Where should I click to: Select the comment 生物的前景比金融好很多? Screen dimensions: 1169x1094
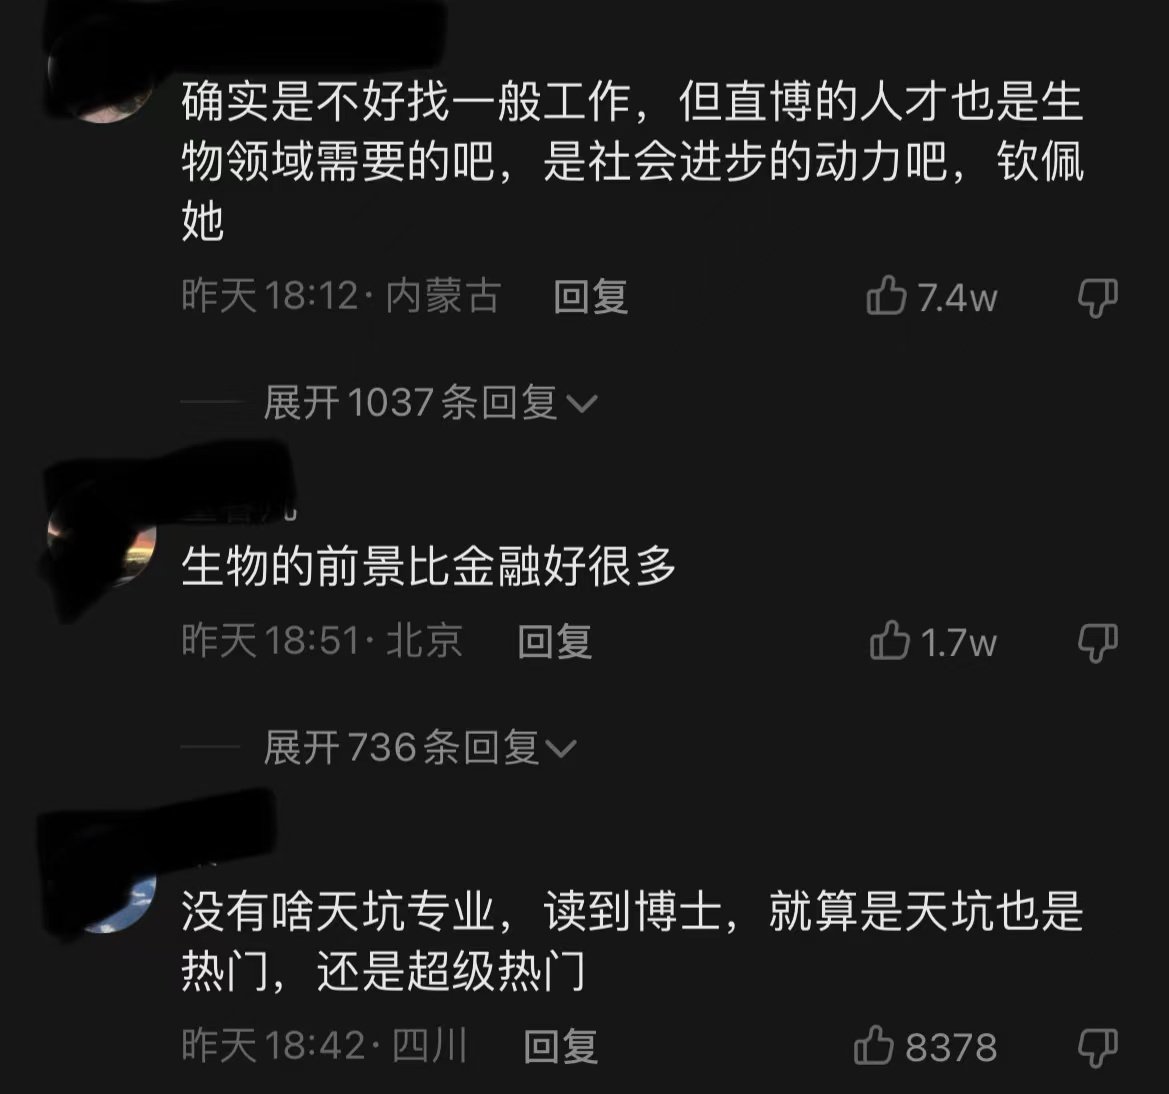pyautogui.click(x=428, y=565)
